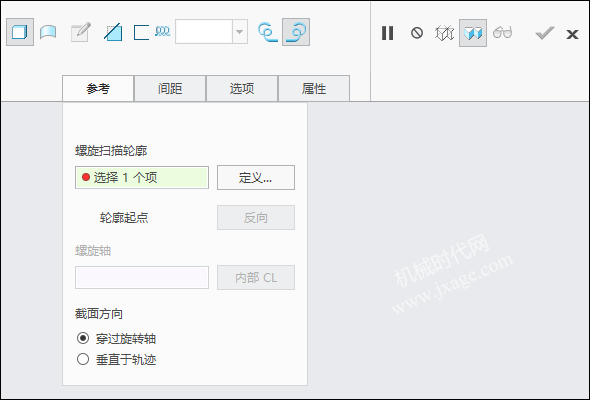Switch to the 间距 tab

(x=170, y=89)
